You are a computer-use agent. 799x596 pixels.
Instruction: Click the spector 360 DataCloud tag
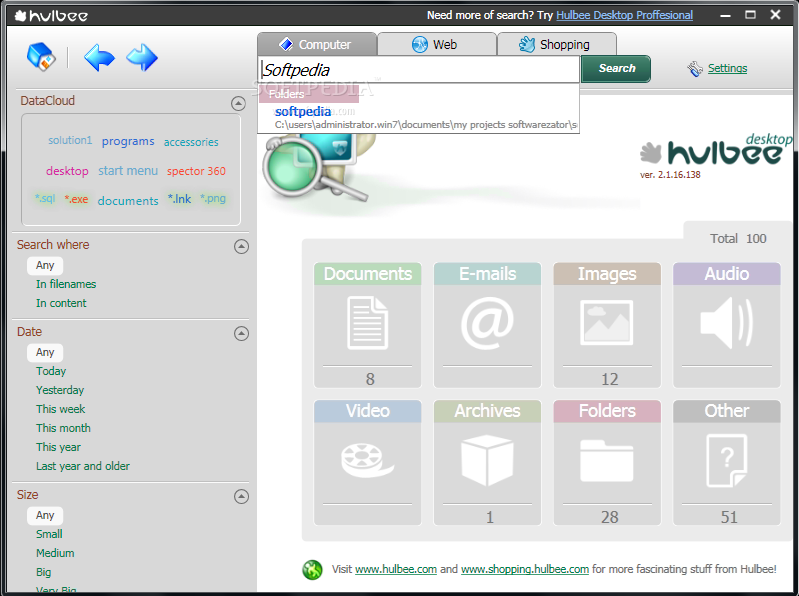pyautogui.click(x=196, y=171)
